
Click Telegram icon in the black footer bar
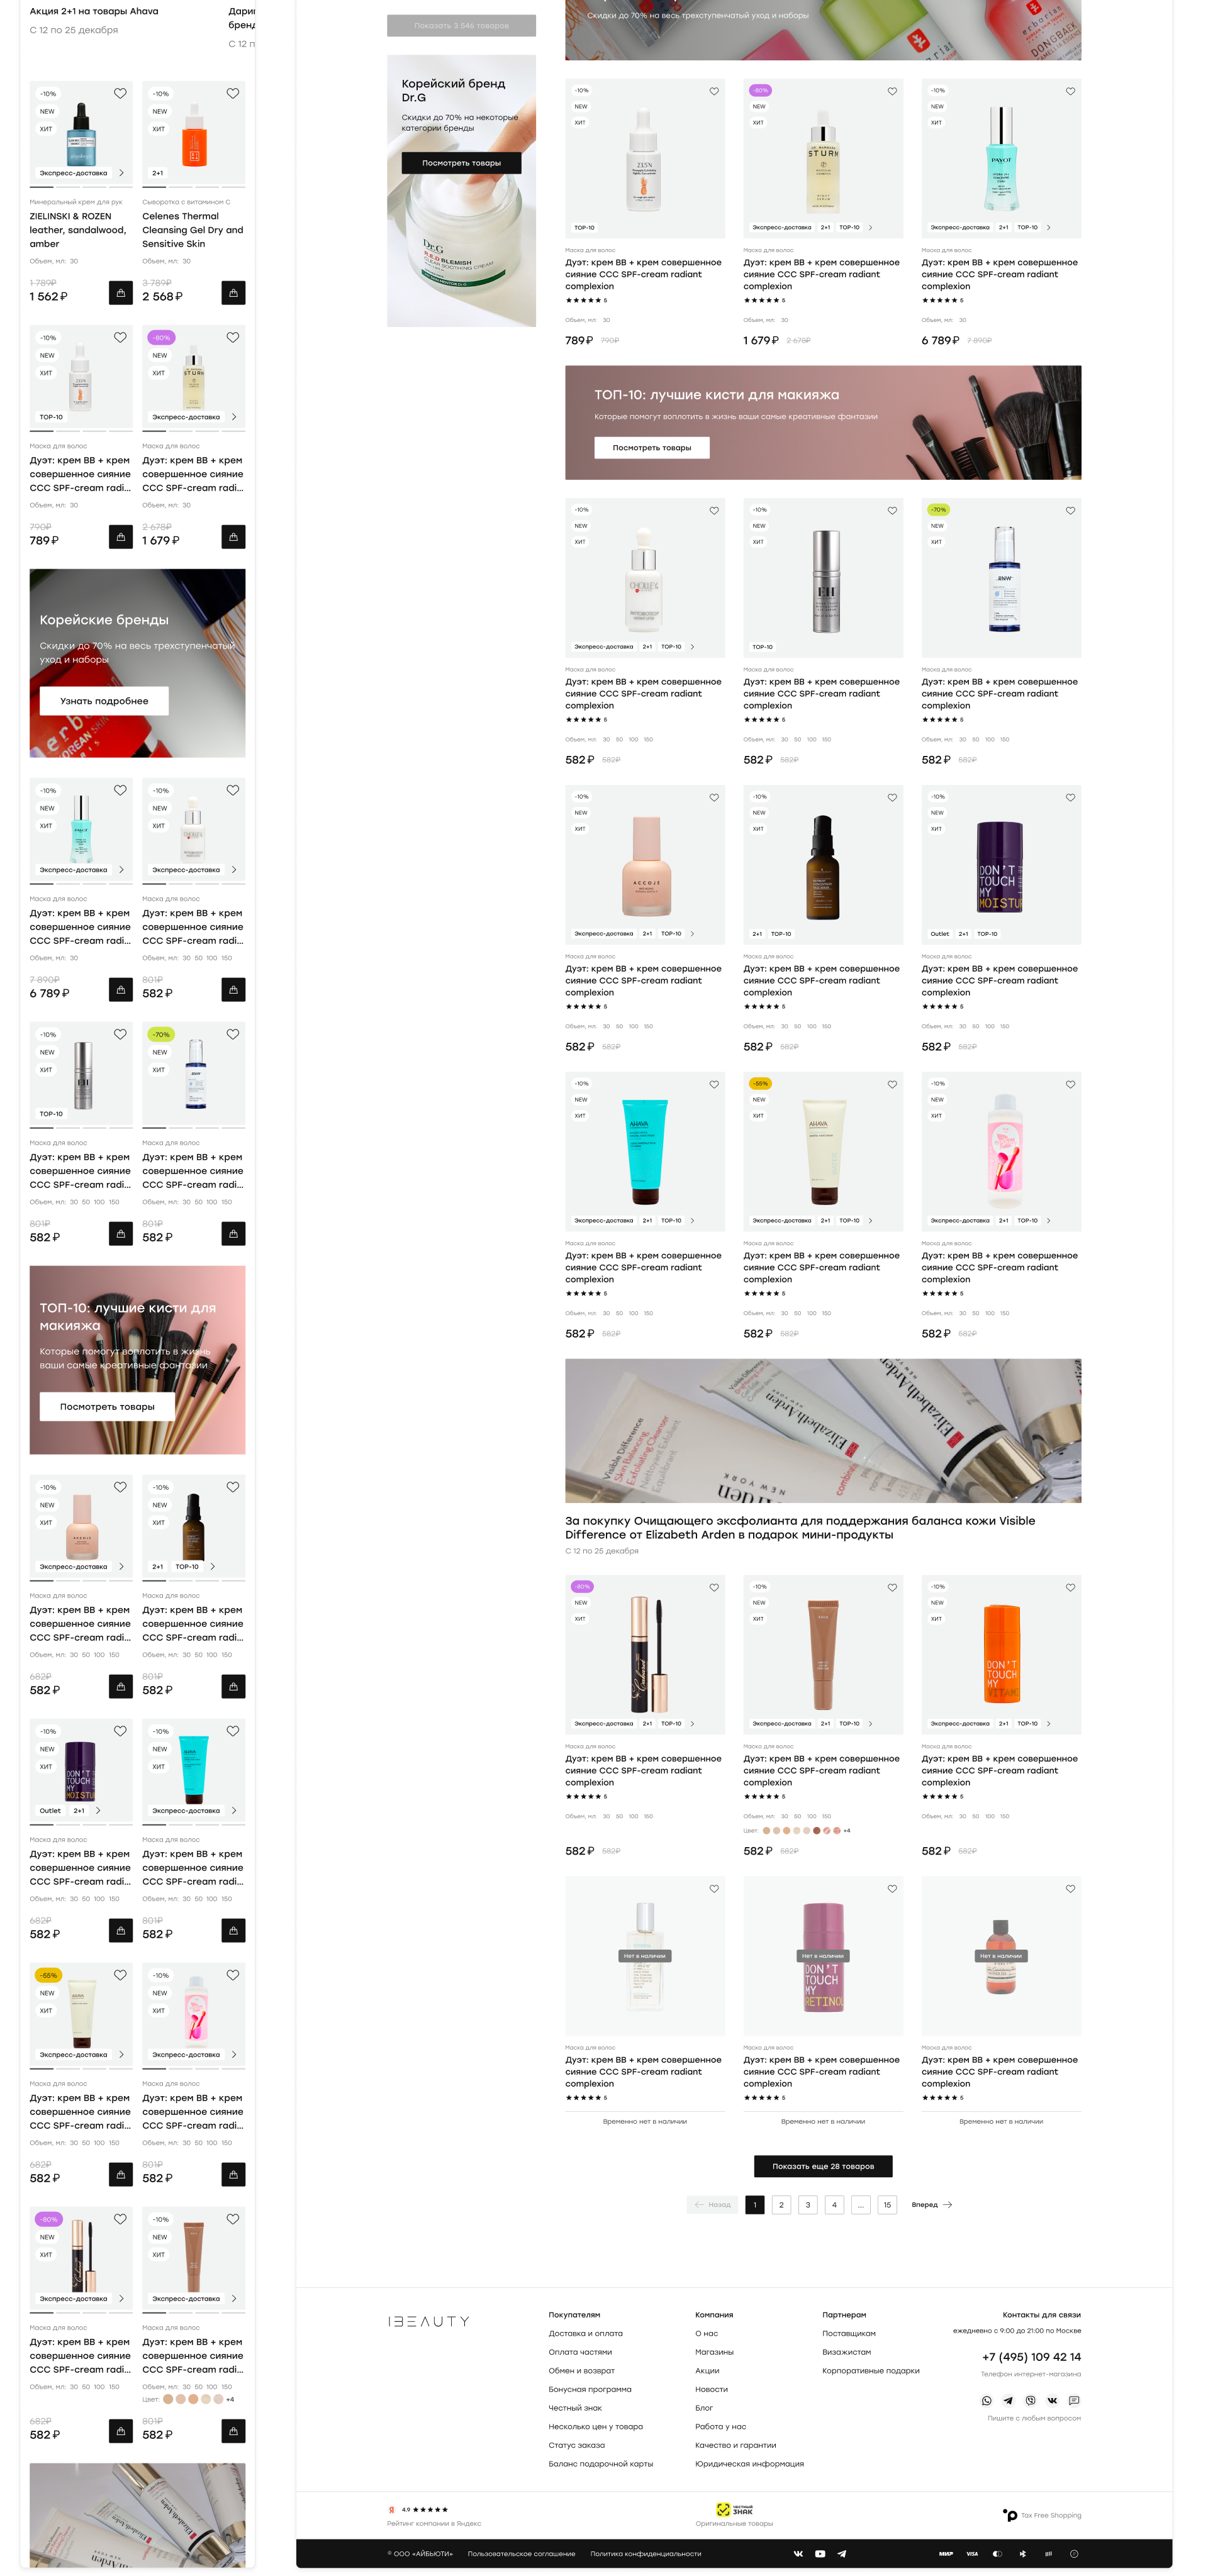click(842, 2553)
